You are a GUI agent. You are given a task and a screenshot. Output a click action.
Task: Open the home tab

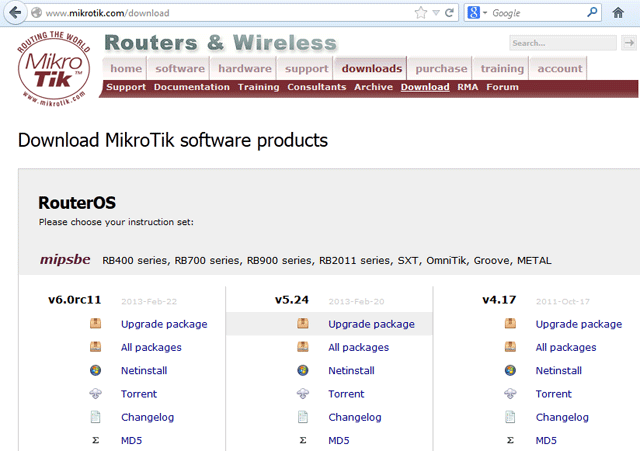pyautogui.click(x=126, y=68)
